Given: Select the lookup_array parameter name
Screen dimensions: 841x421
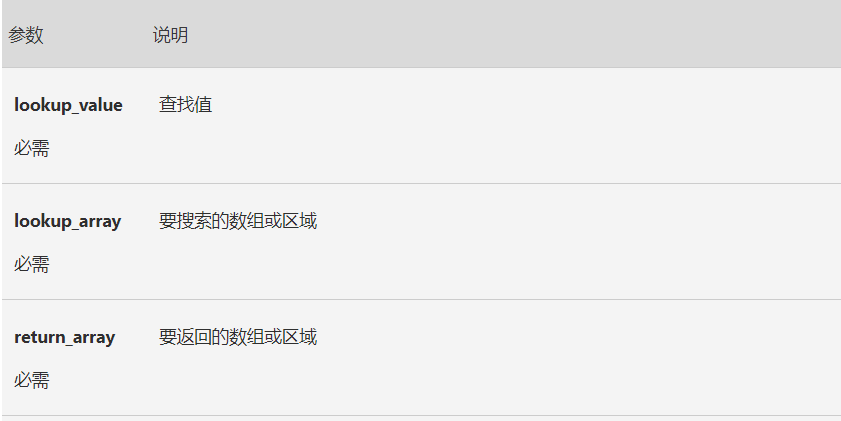Looking at the screenshot, I should tap(67, 221).
